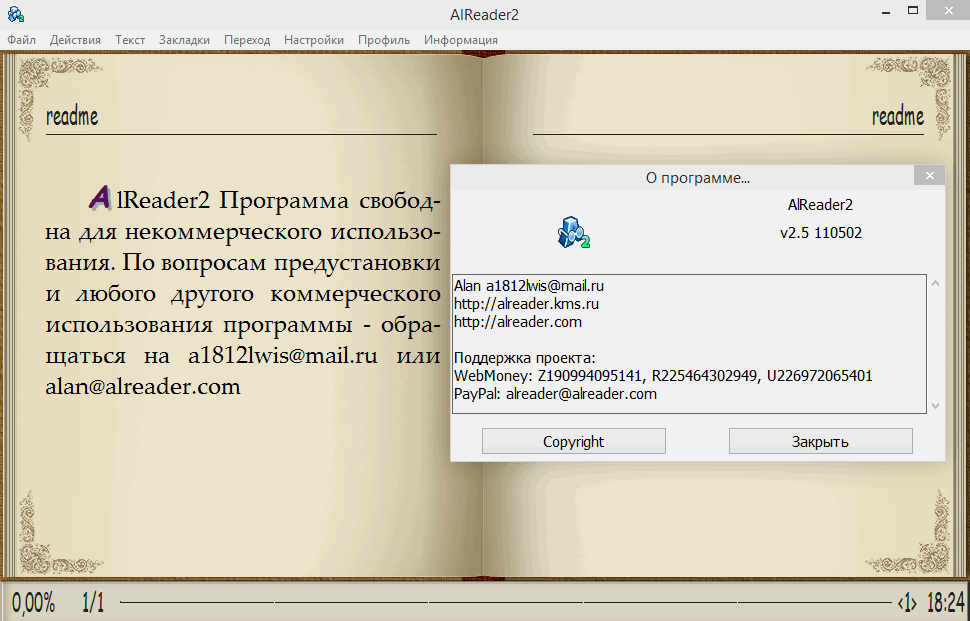970x621 pixels.
Task: Click the right page readme header
Action: 898,116
